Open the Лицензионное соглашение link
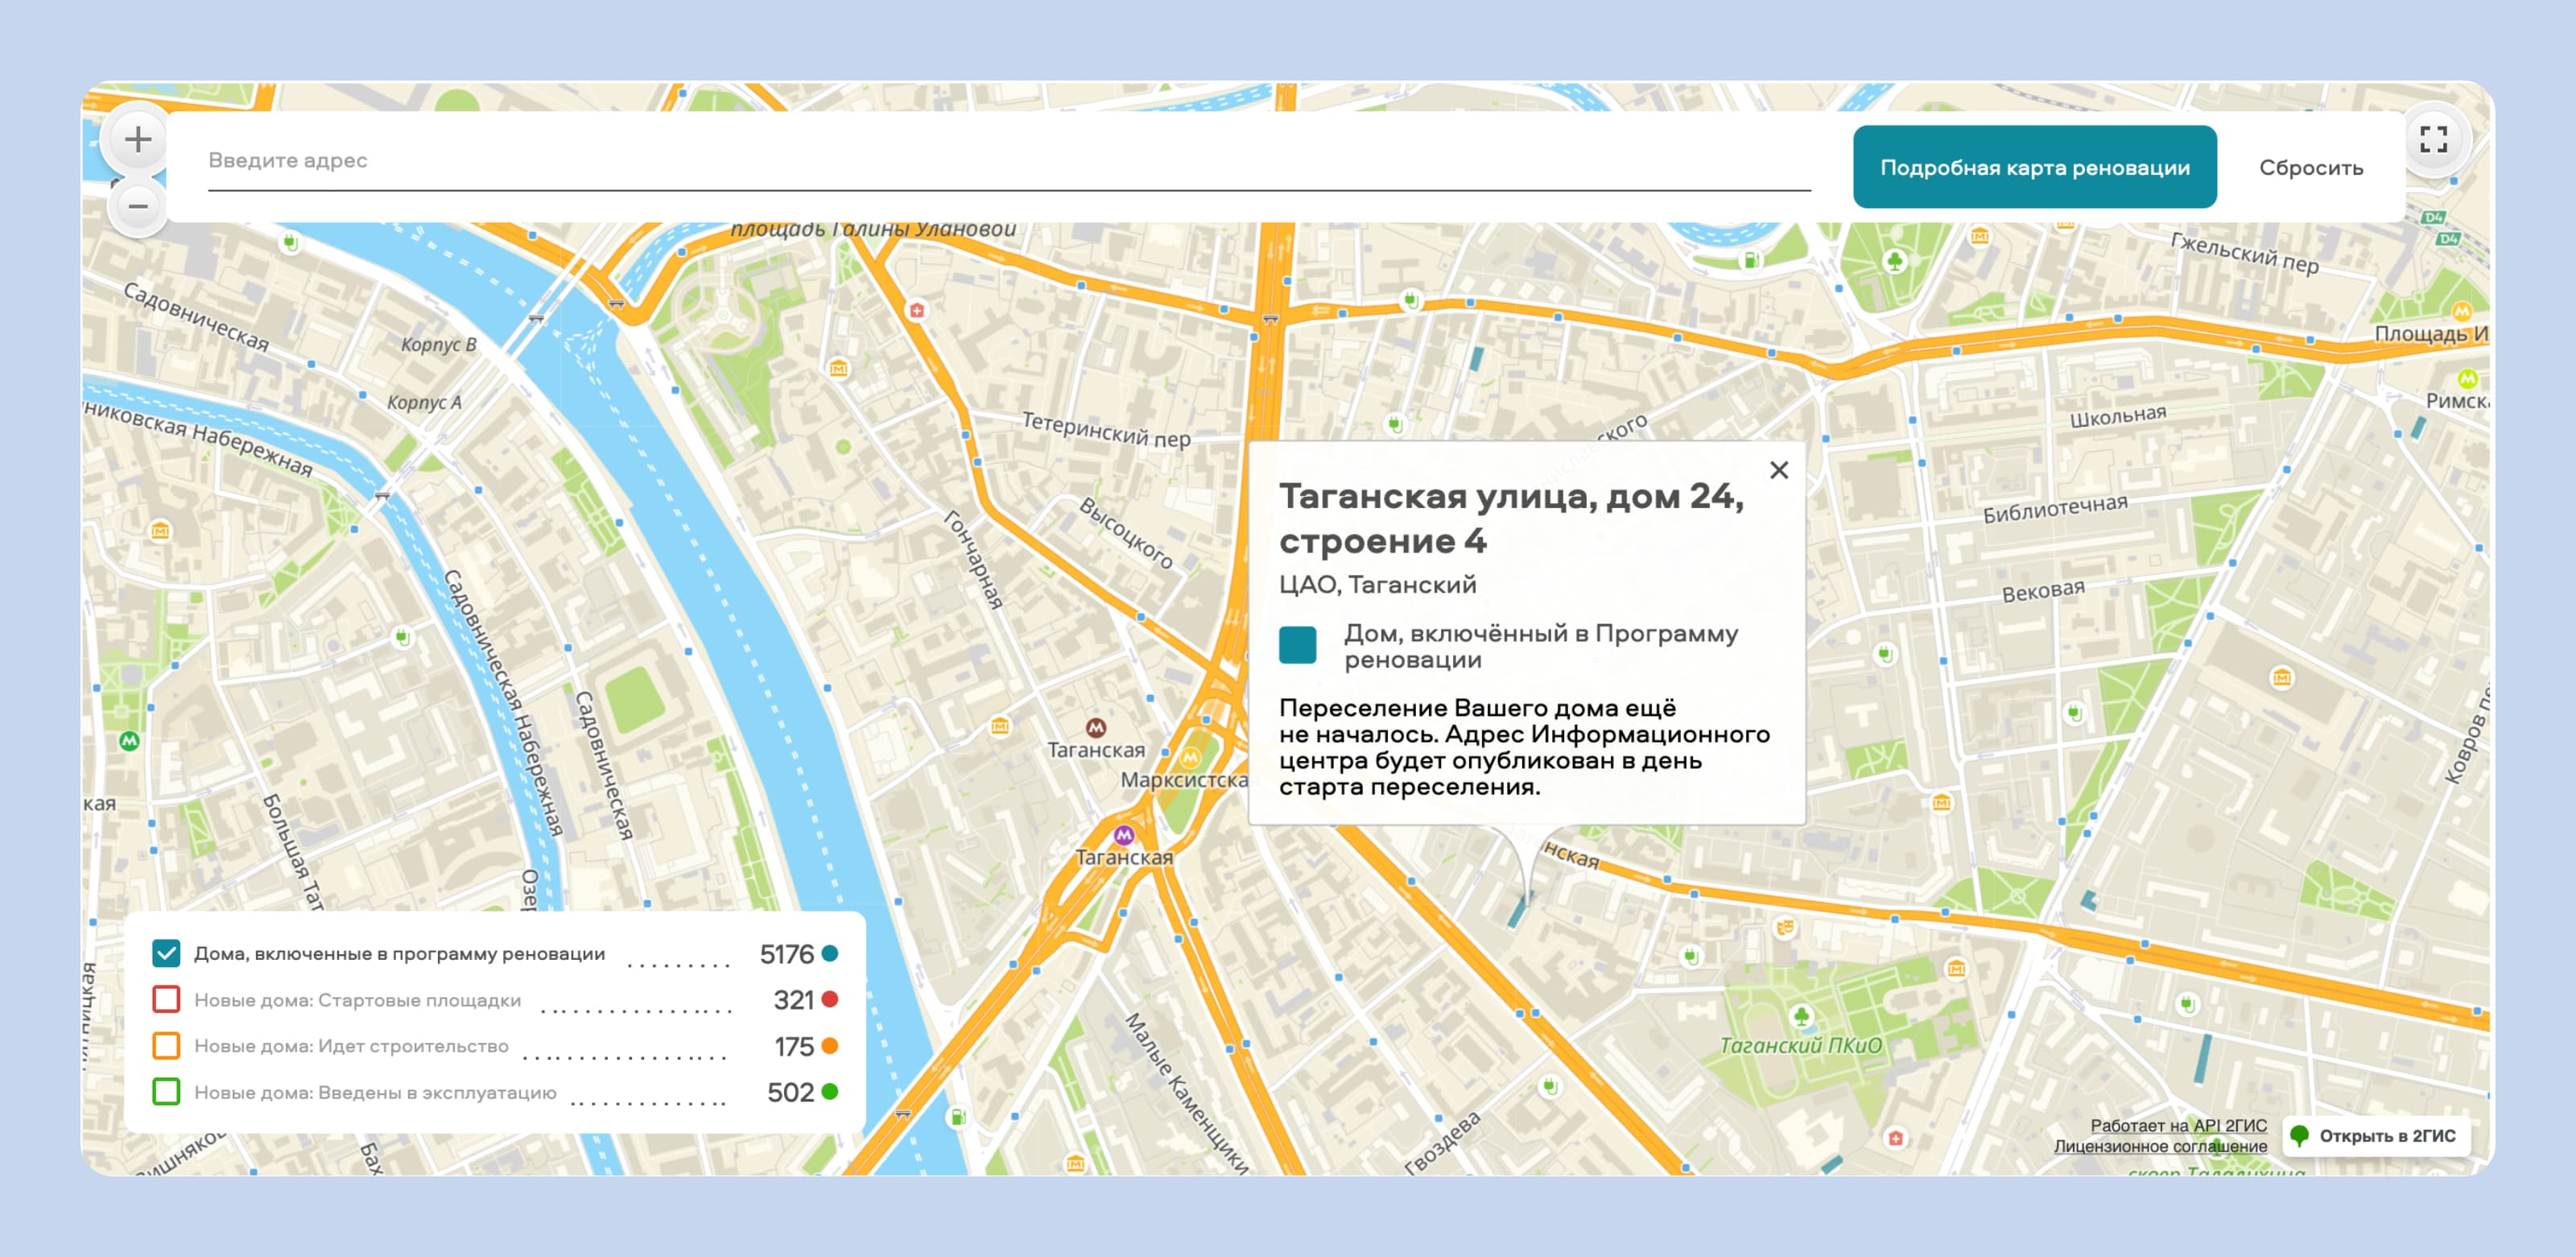2576x1257 pixels. click(2160, 1146)
